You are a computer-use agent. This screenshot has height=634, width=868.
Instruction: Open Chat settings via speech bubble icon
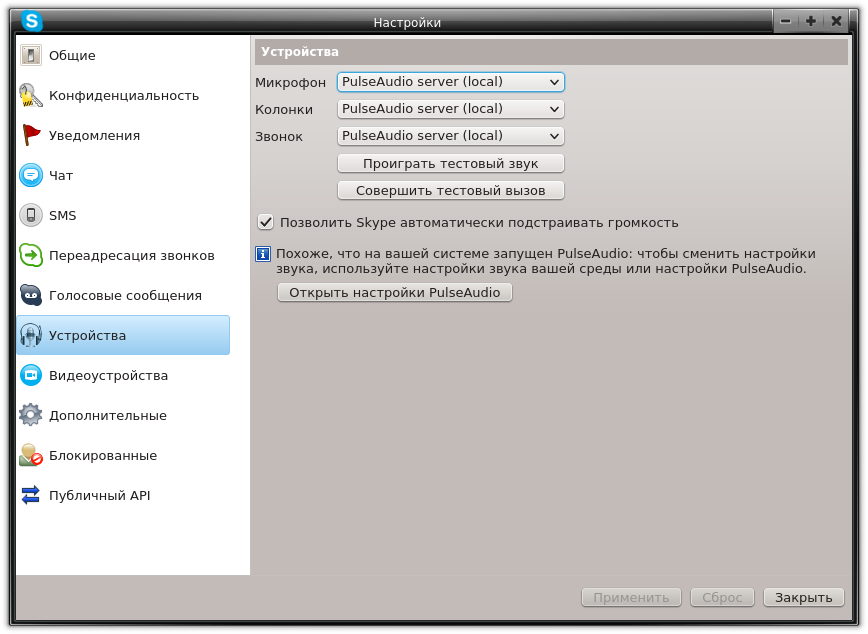pyautogui.click(x=31, y=175)
